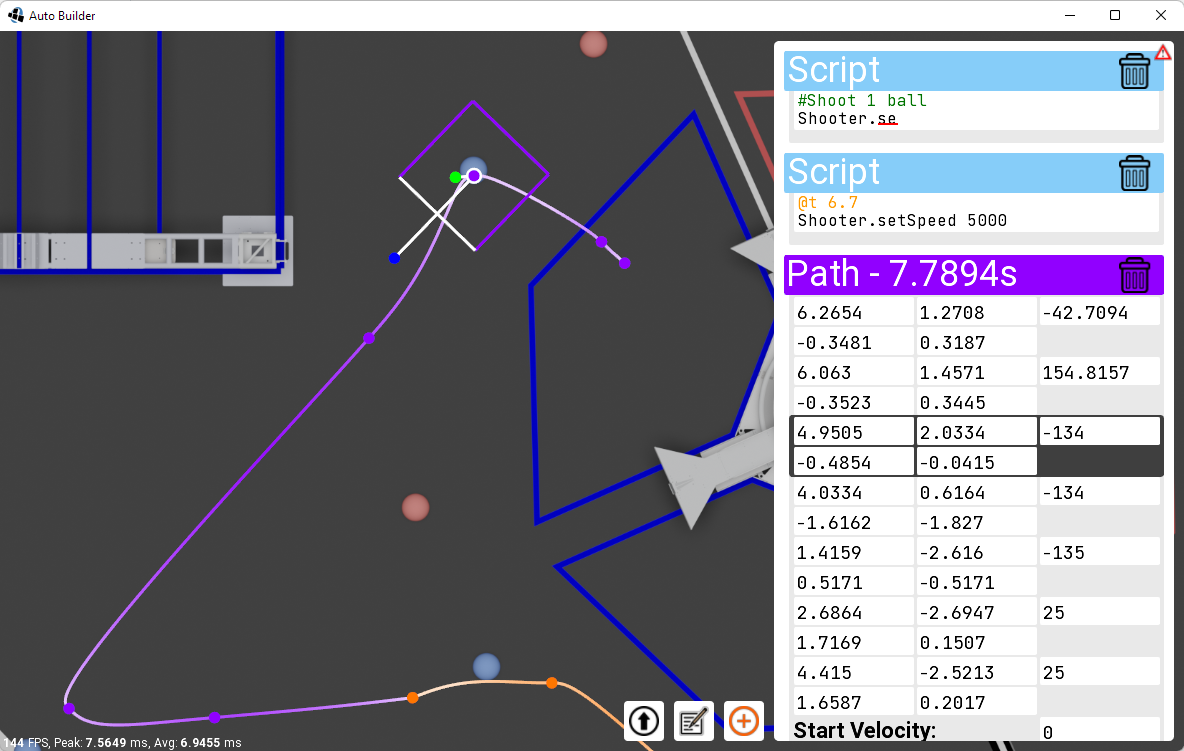Select the blue waypoint node
Screen dimensions: 1184x751
(x=394, y=257)
